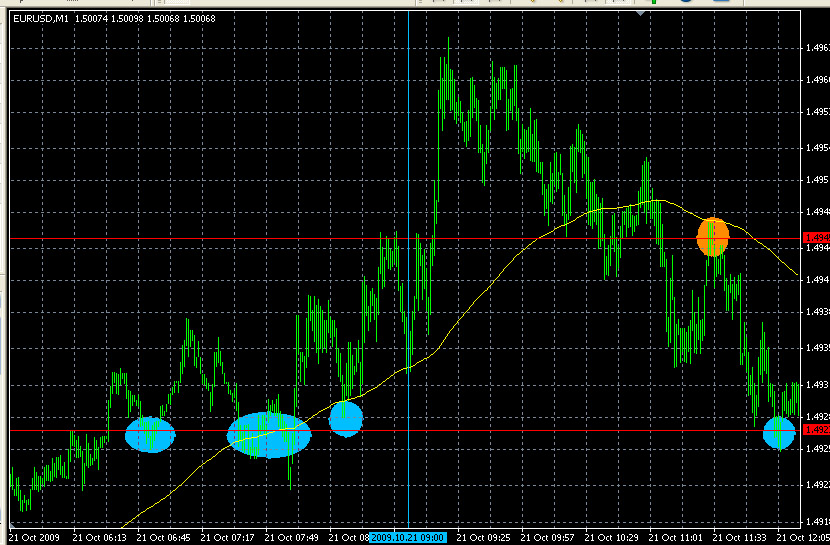Click the 21 Oct 06:13 time axis label
Screen dimensions: 830x545
coord(99,537)
